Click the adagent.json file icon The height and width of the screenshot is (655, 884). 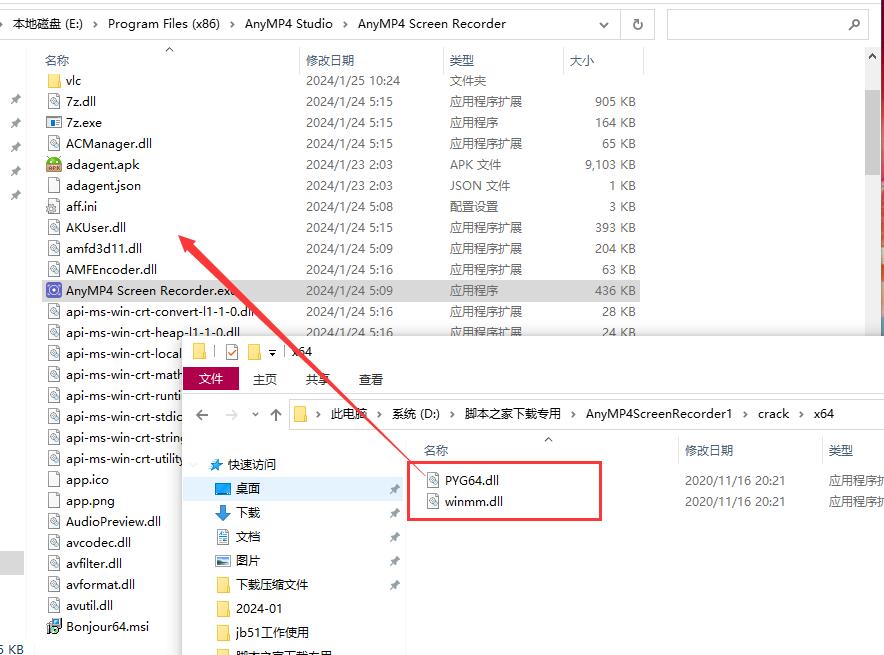(54, 185)
